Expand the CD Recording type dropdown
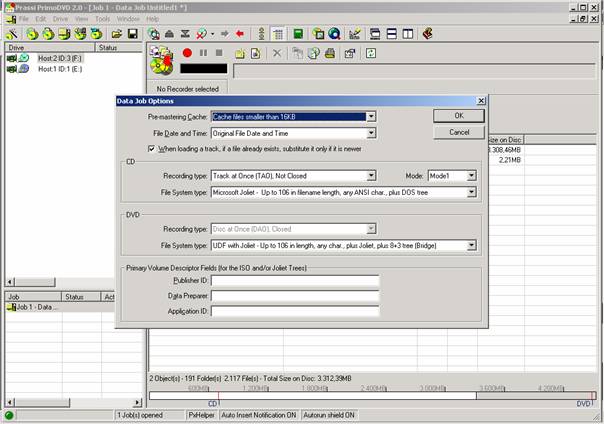Viewport: 604px width, 424px height. [x=372, y=175]
